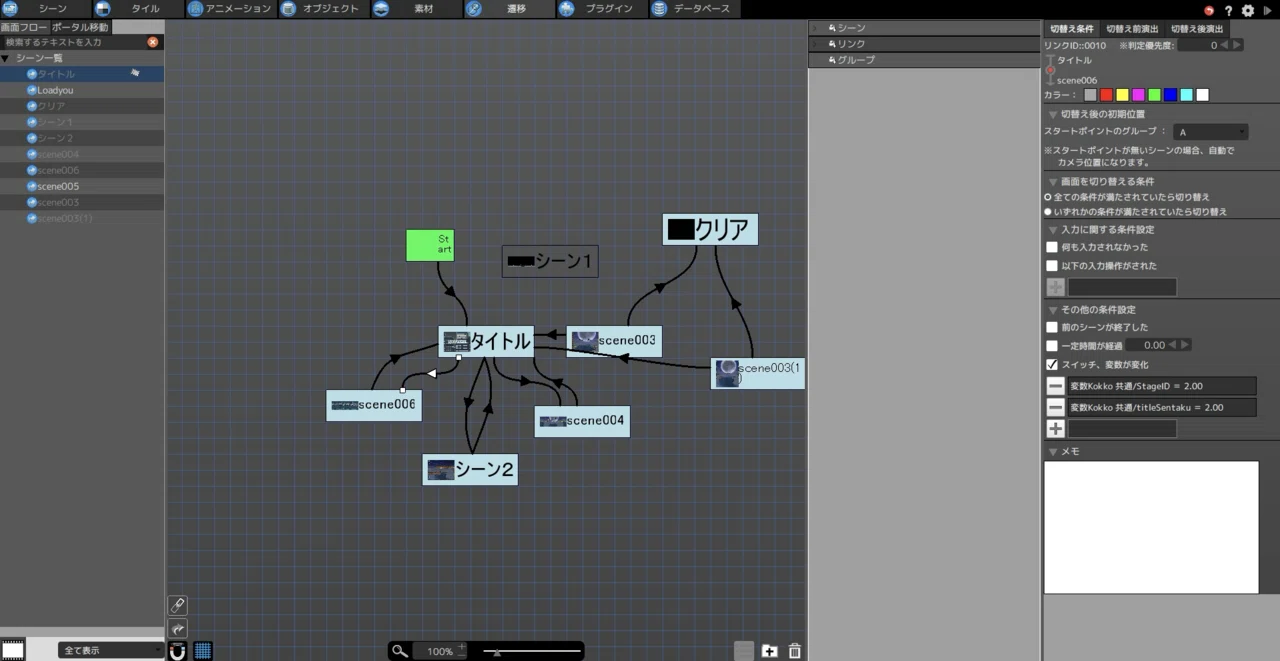Select the クリア node in flow
The height and width of the screenshot is (661, 1280).
(x=710, y=229)
